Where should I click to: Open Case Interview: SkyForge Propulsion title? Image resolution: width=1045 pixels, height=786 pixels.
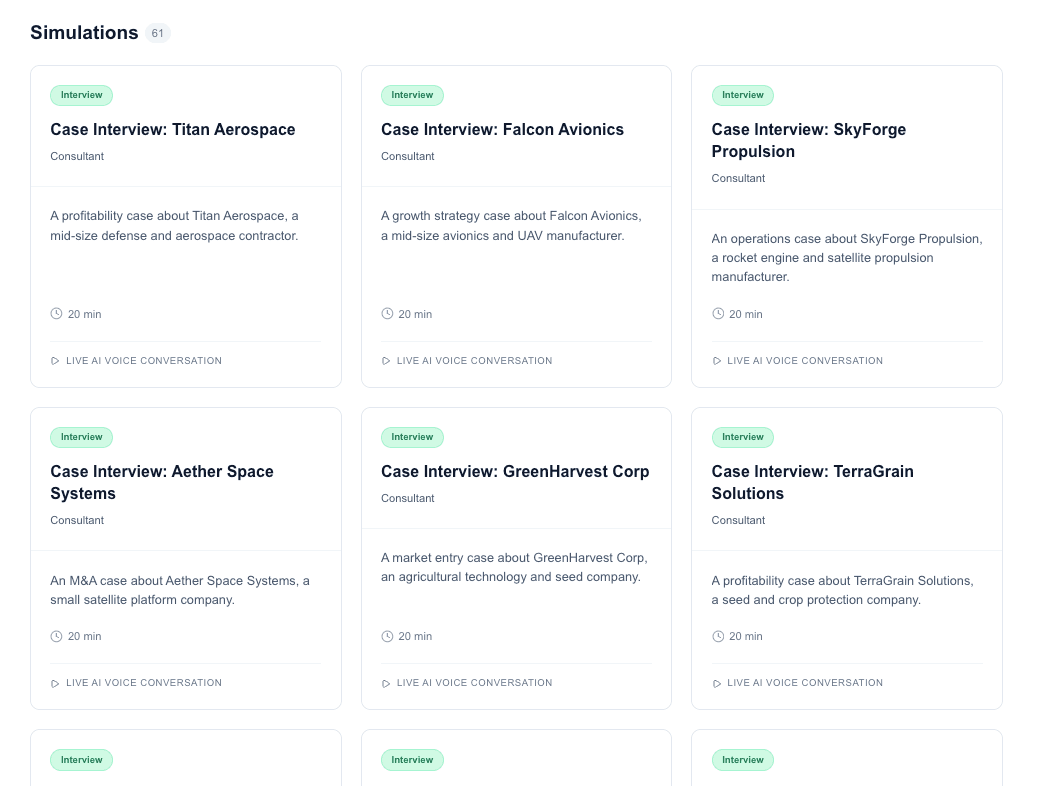[808, 141]
